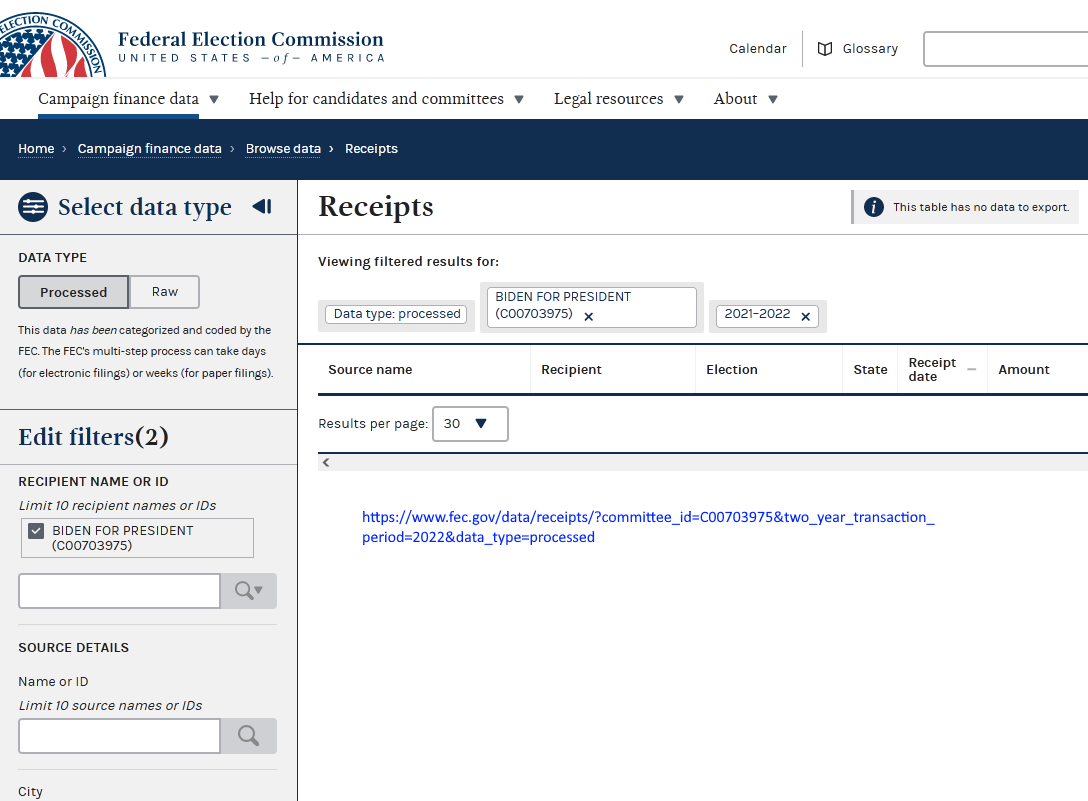
Task: Go to Campaign finance data breadcrumb
Action: click(150, 149)
